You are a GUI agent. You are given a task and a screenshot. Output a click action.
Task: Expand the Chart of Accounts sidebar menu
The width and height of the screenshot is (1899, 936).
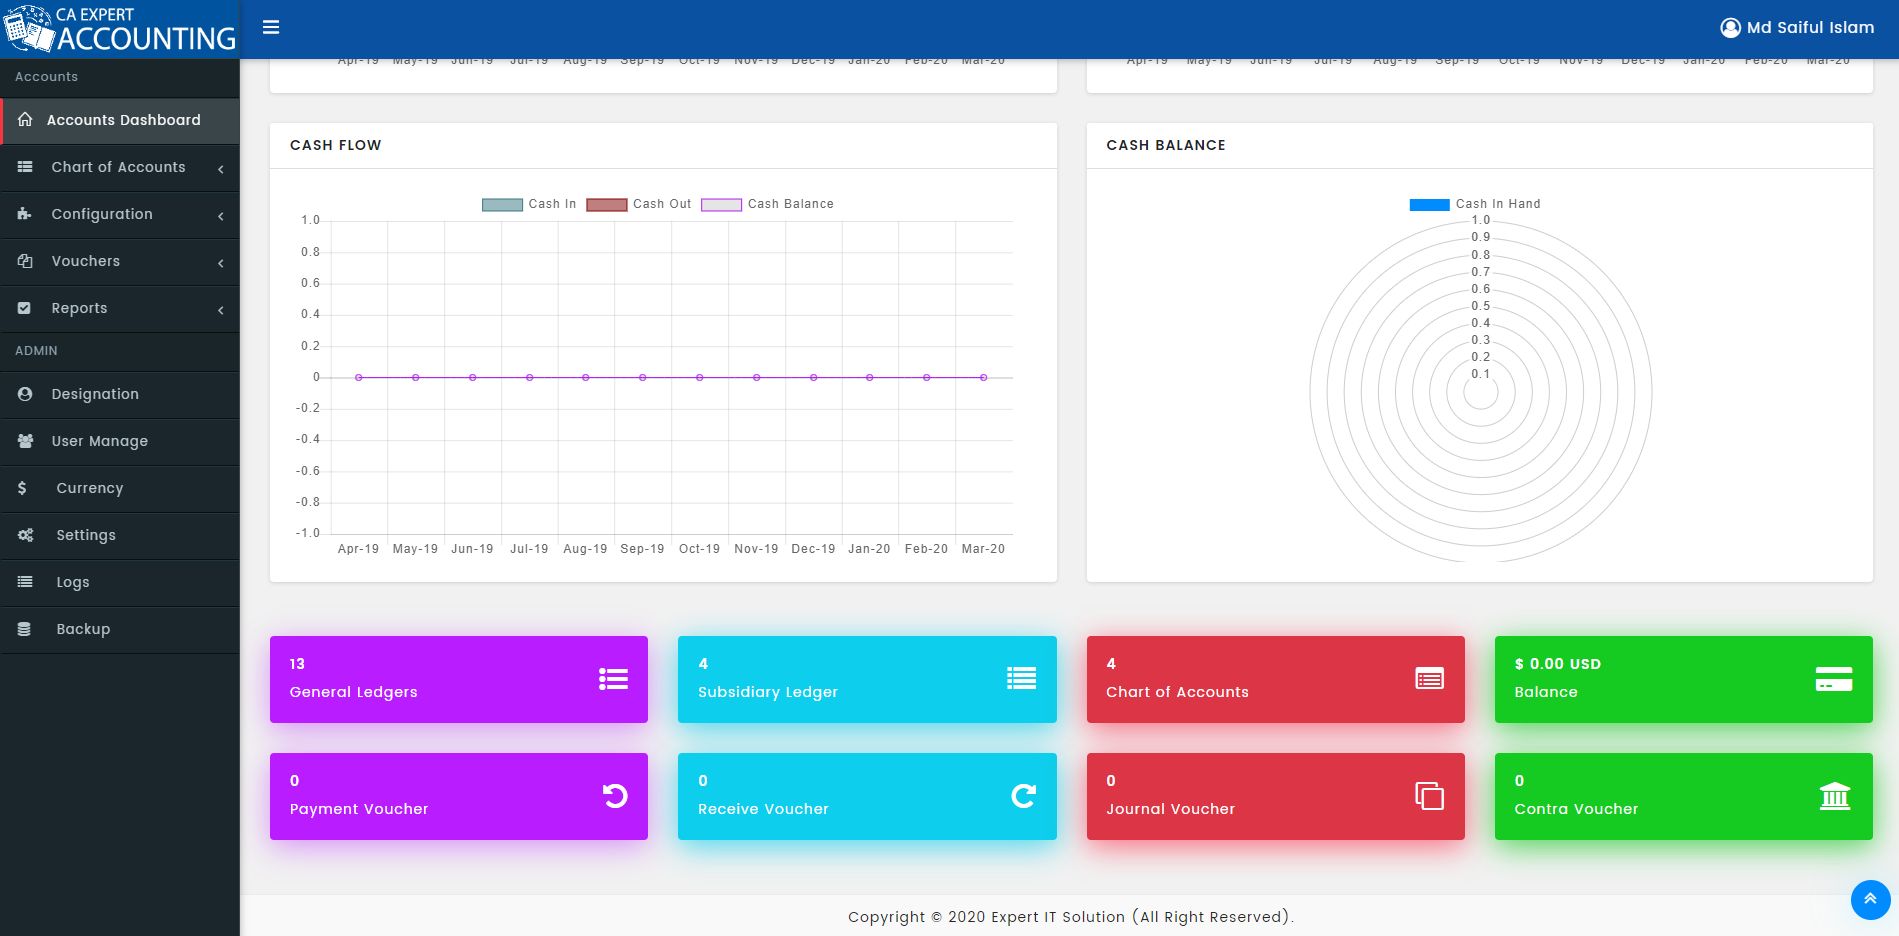[120, 167]
